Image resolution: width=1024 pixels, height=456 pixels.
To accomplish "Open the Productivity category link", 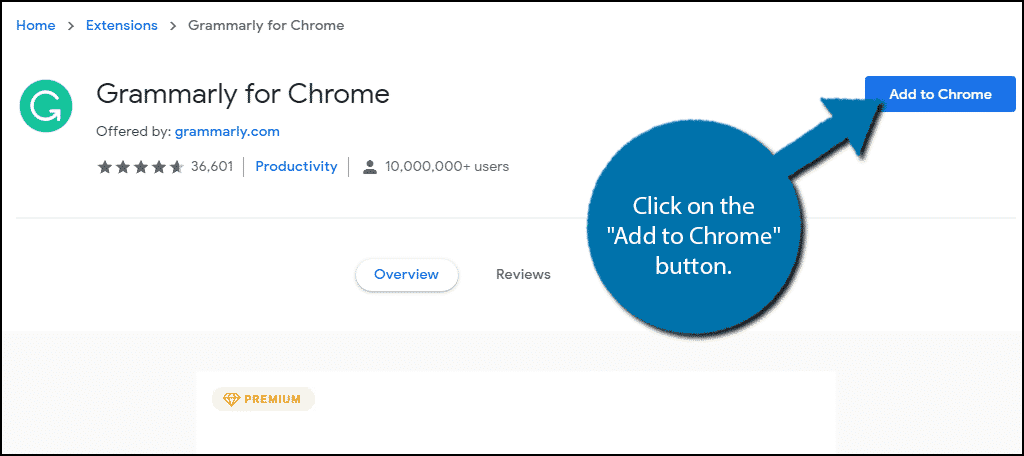I will click(296, 167).
